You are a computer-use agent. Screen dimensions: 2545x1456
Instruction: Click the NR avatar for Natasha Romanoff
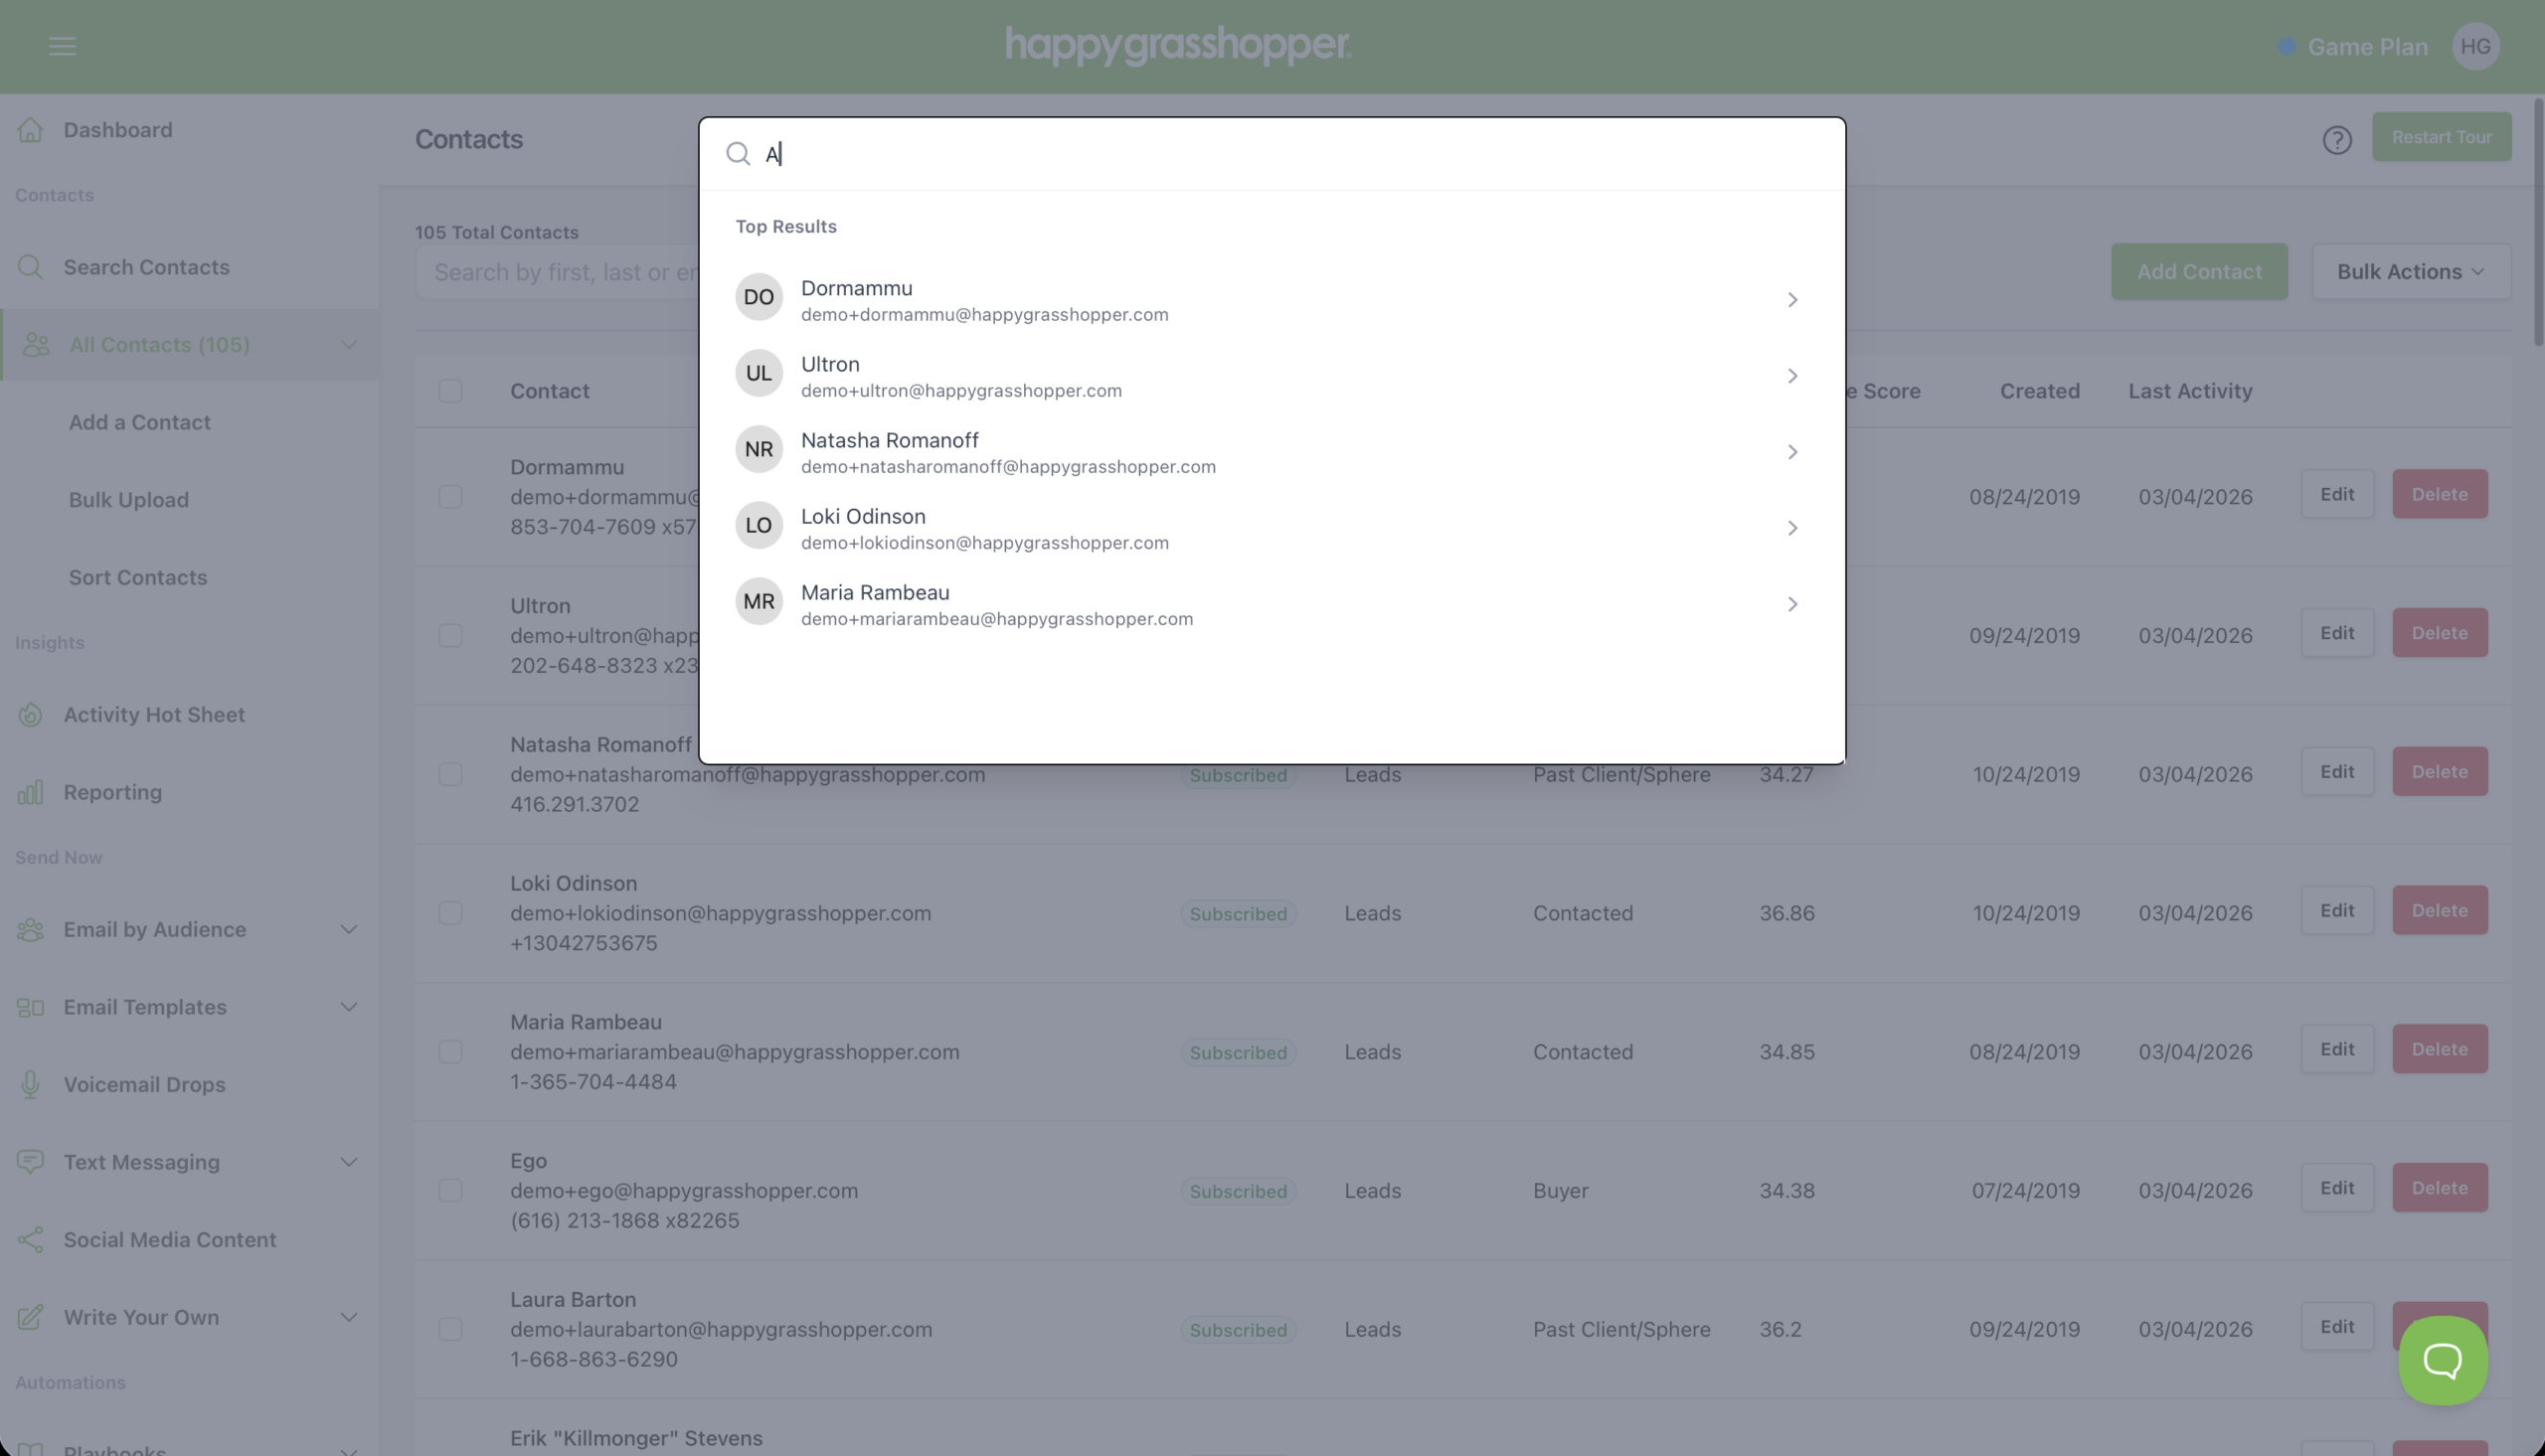[x=758, y=449]
